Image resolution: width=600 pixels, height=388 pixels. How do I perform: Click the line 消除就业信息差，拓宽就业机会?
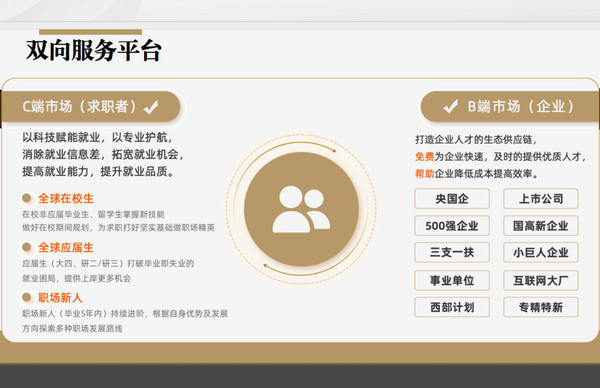tap(103, 154)
